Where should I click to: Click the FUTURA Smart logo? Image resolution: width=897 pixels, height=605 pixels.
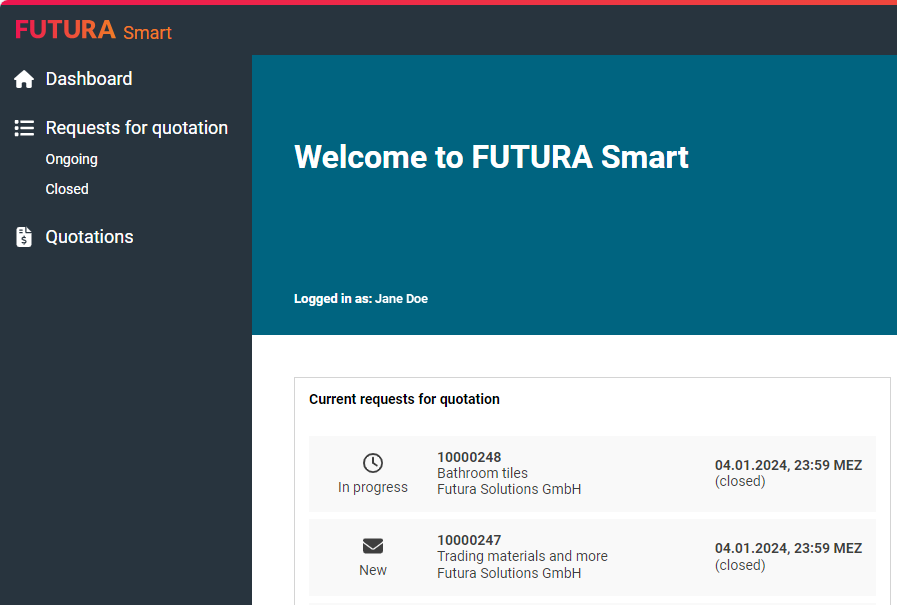tap(93, 30)
